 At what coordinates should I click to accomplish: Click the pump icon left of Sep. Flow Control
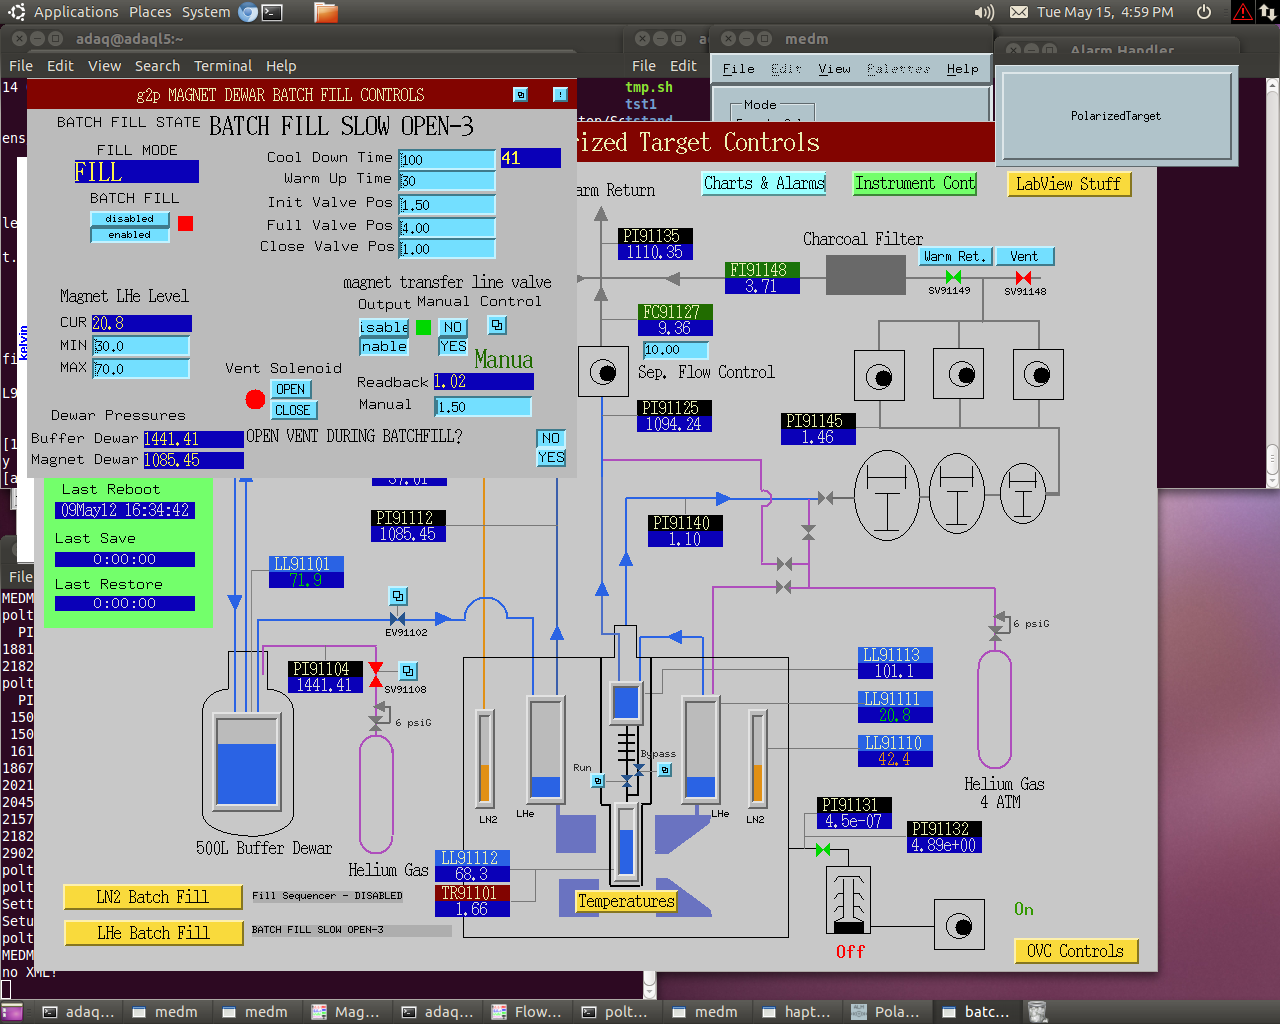(603, 373)
